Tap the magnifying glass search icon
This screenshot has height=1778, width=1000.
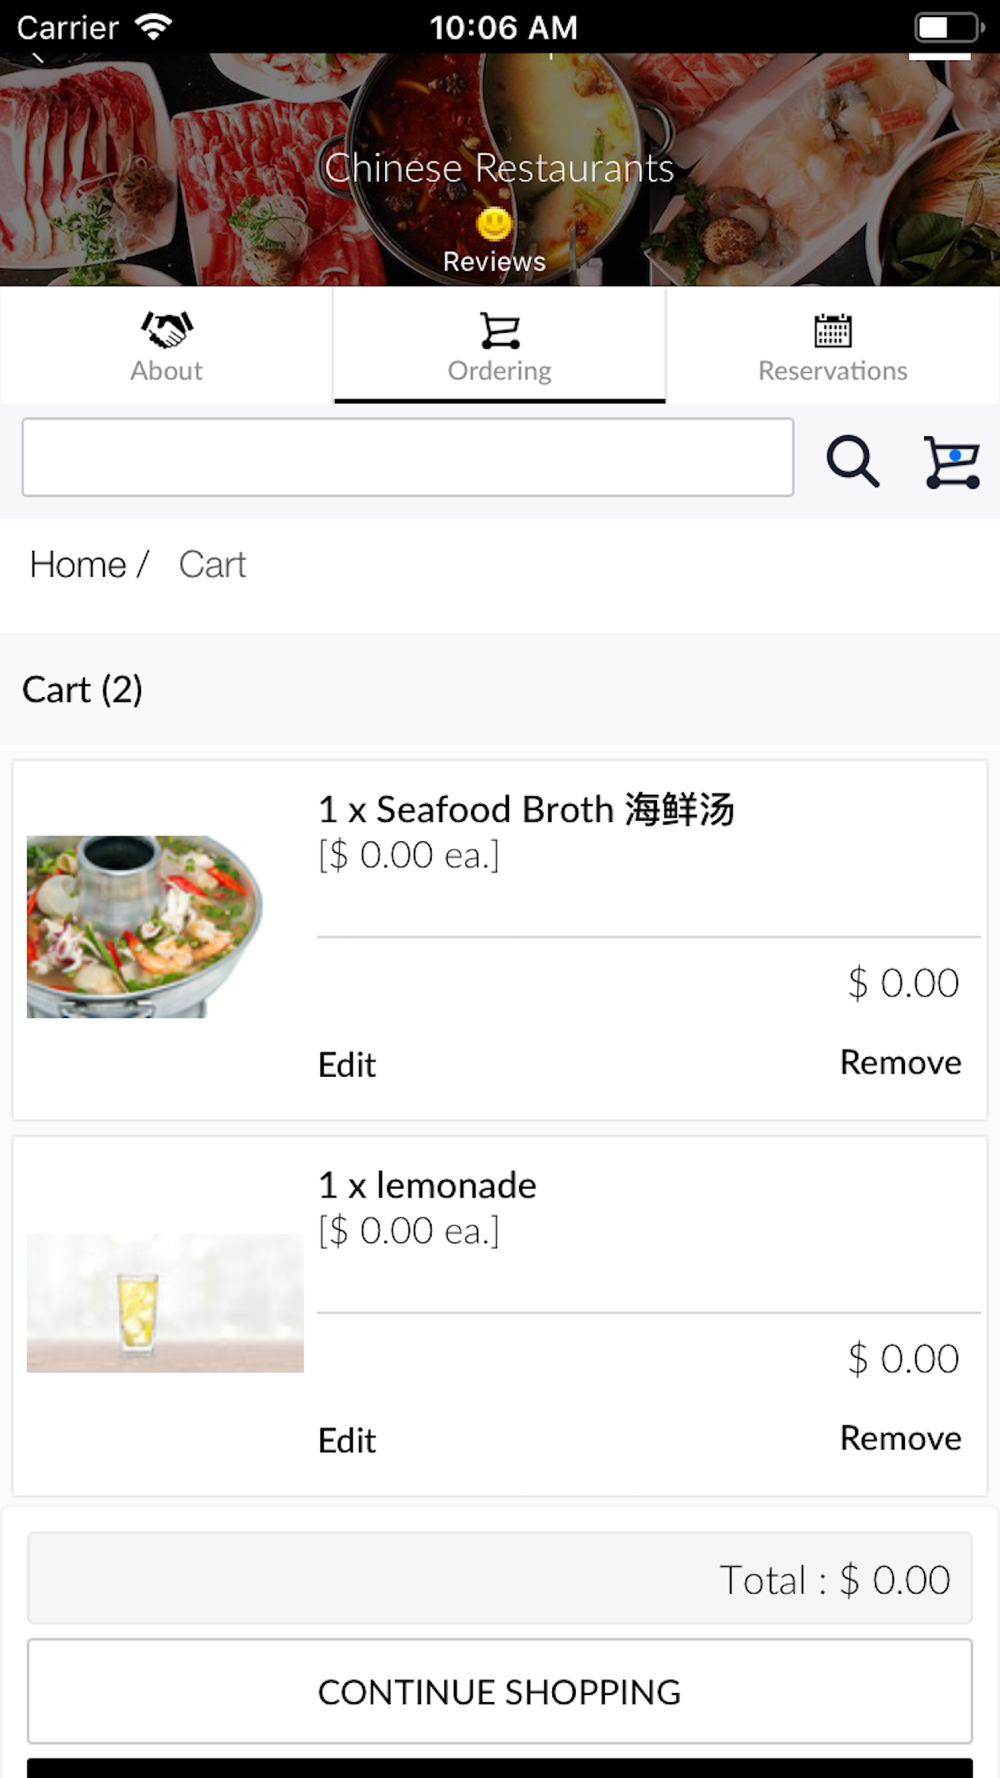pos(852,461)
